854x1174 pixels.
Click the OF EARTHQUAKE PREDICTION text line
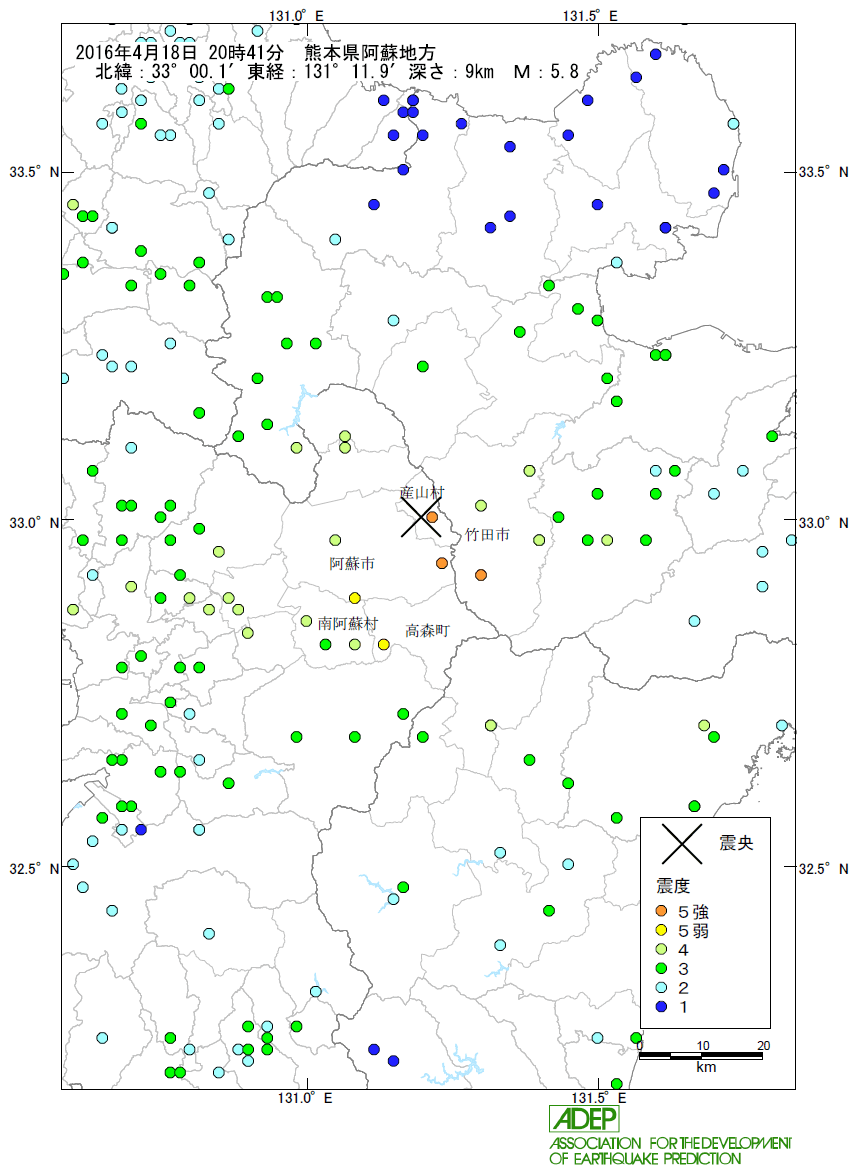(x=645, y=1158)
